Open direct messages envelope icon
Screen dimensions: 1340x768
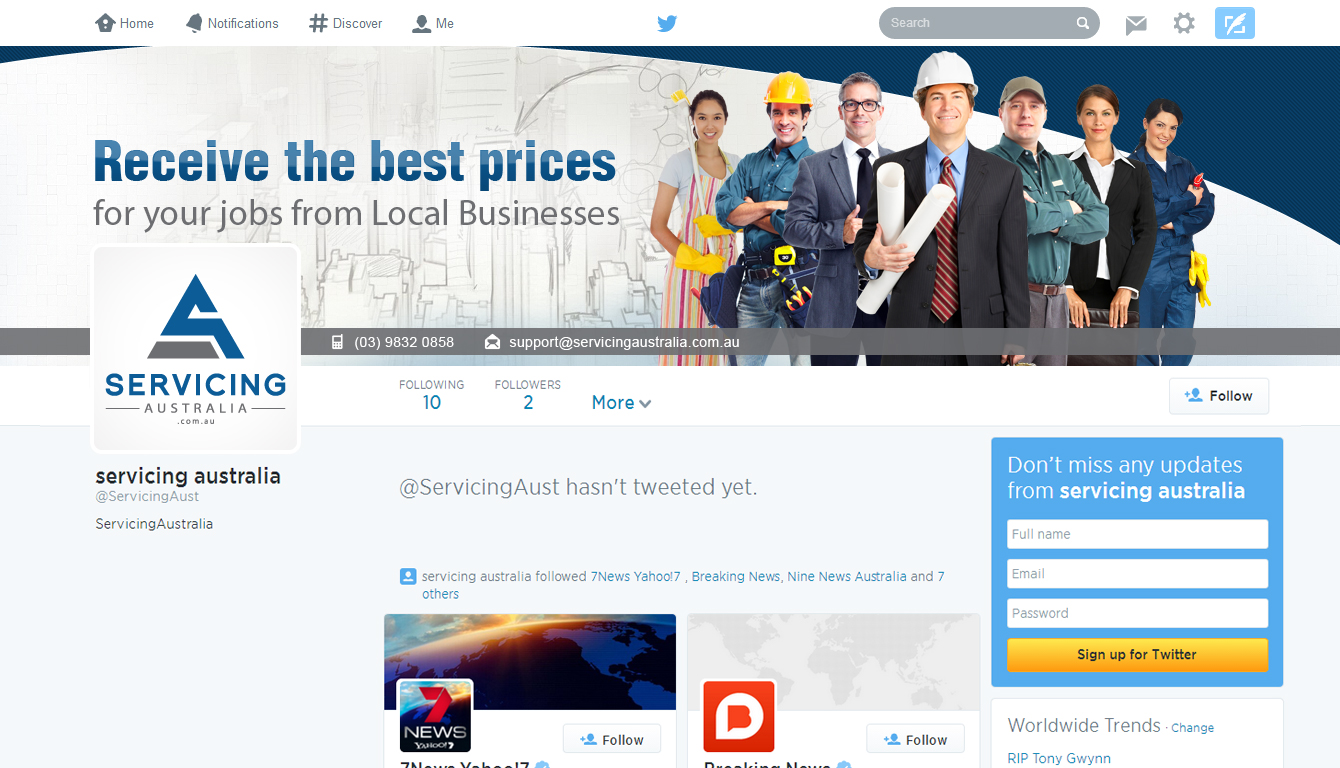(1136, 24)
